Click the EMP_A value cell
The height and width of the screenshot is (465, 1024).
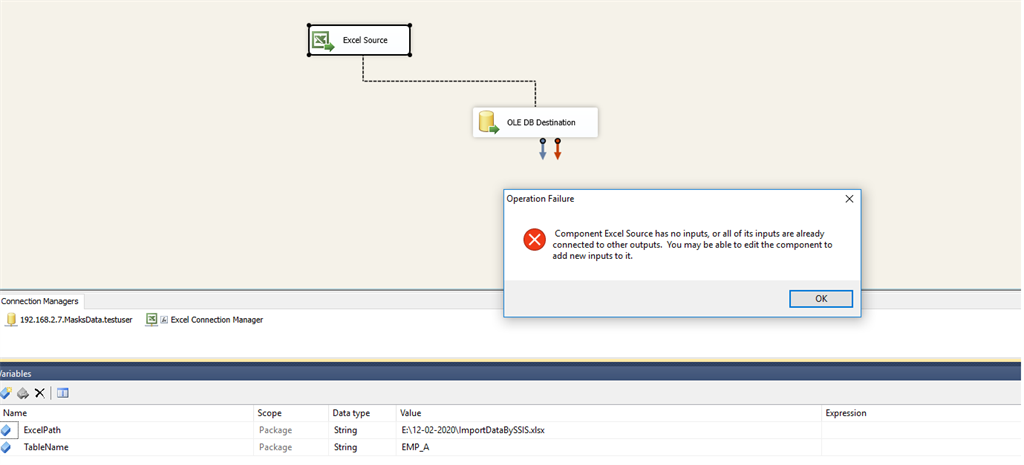coord(609,447)
